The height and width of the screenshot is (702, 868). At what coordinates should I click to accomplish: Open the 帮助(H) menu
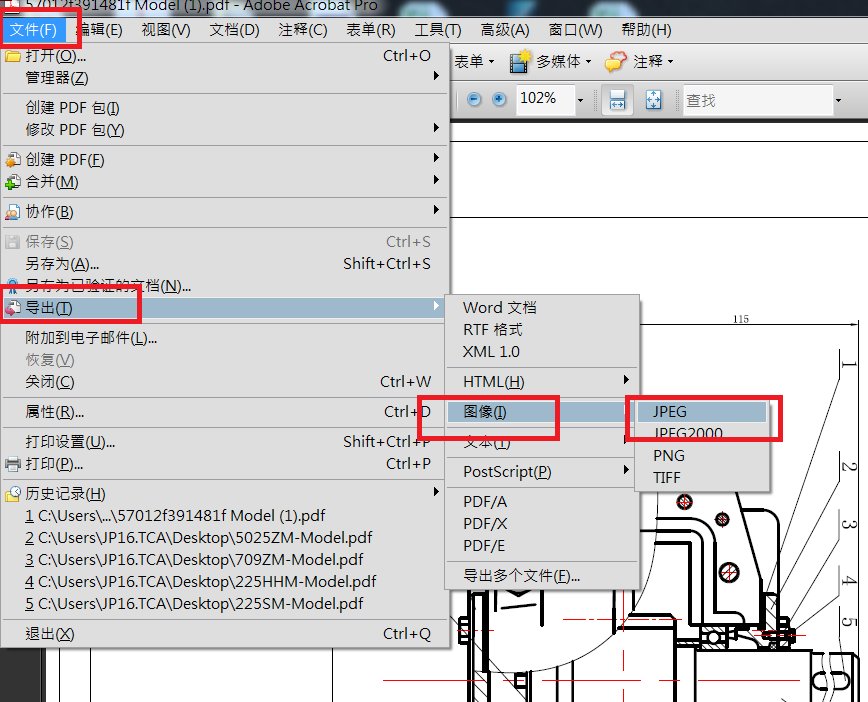(646, 29)
